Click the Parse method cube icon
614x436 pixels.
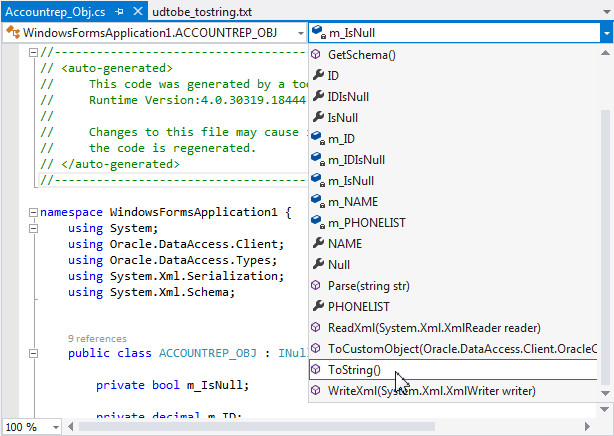pos(316,286)
